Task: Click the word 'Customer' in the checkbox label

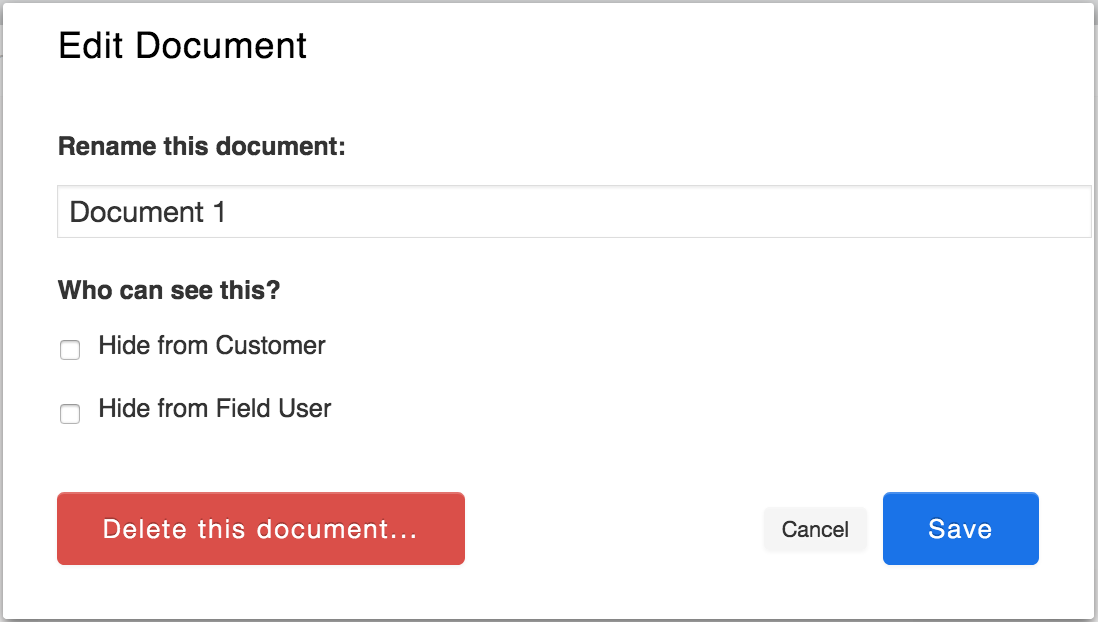Action: 270,346
